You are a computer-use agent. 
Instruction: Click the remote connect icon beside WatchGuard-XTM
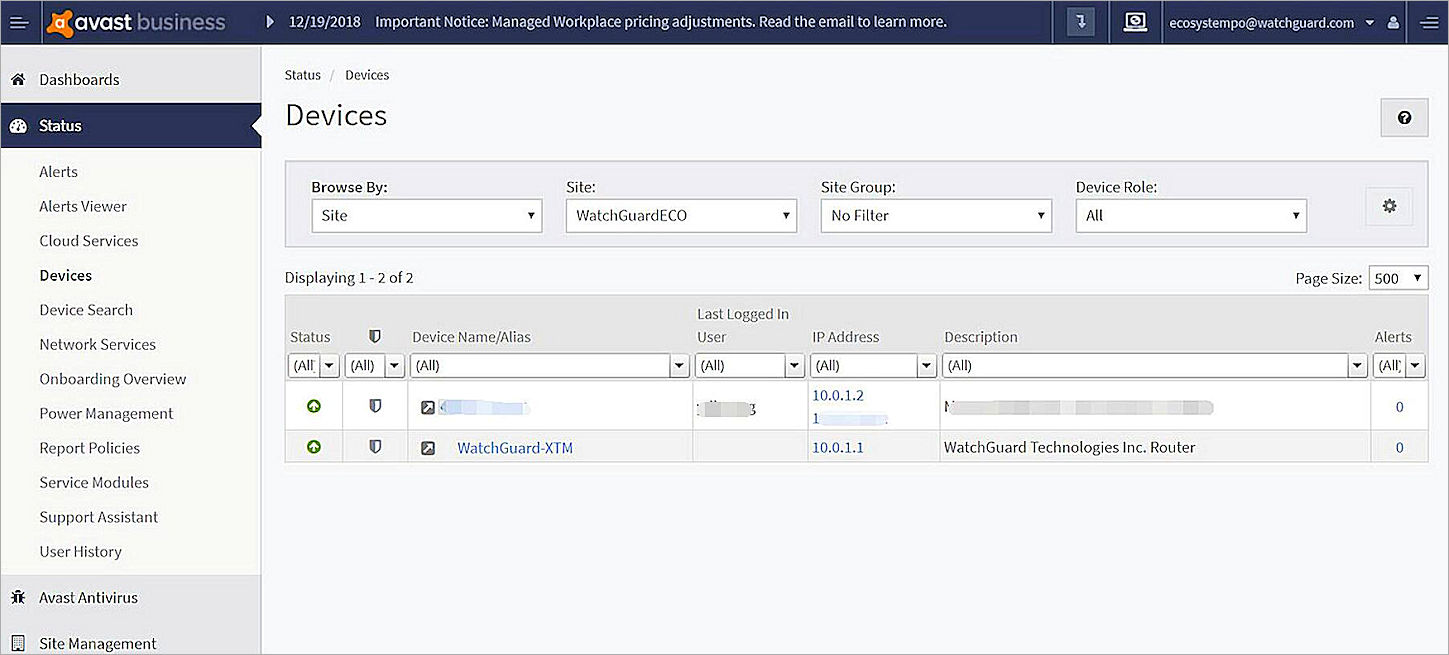point(428,447)
